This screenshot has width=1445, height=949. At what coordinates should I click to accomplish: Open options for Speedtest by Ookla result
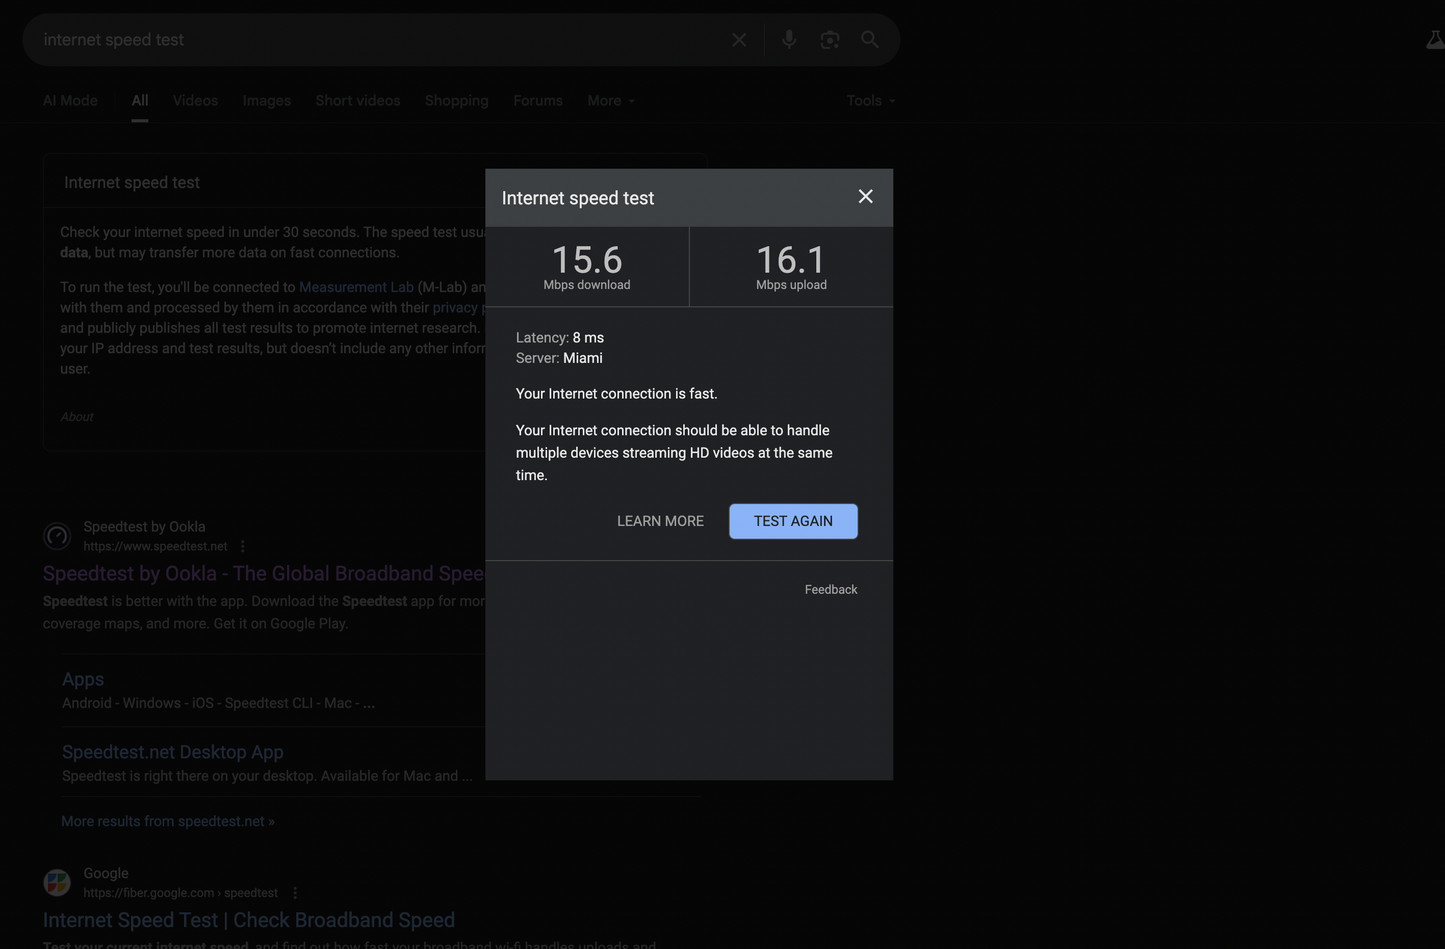(x=243, y=546)
